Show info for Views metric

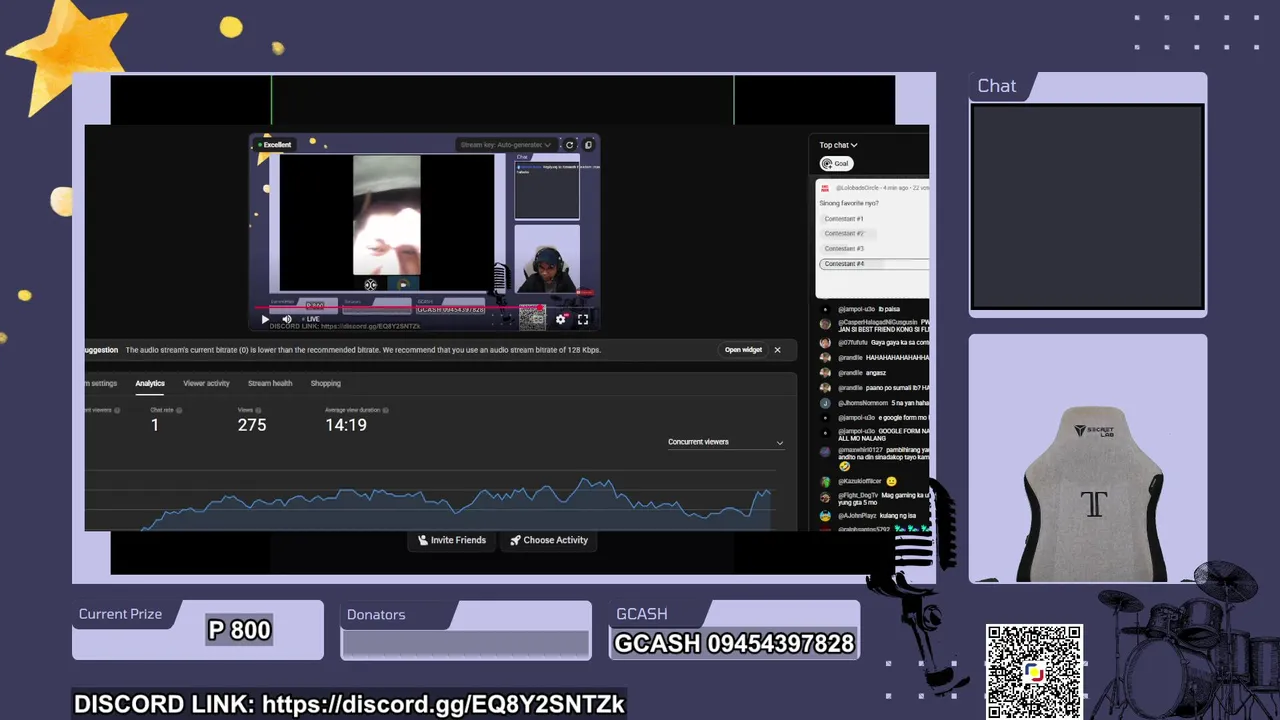[x=259, y=410]
